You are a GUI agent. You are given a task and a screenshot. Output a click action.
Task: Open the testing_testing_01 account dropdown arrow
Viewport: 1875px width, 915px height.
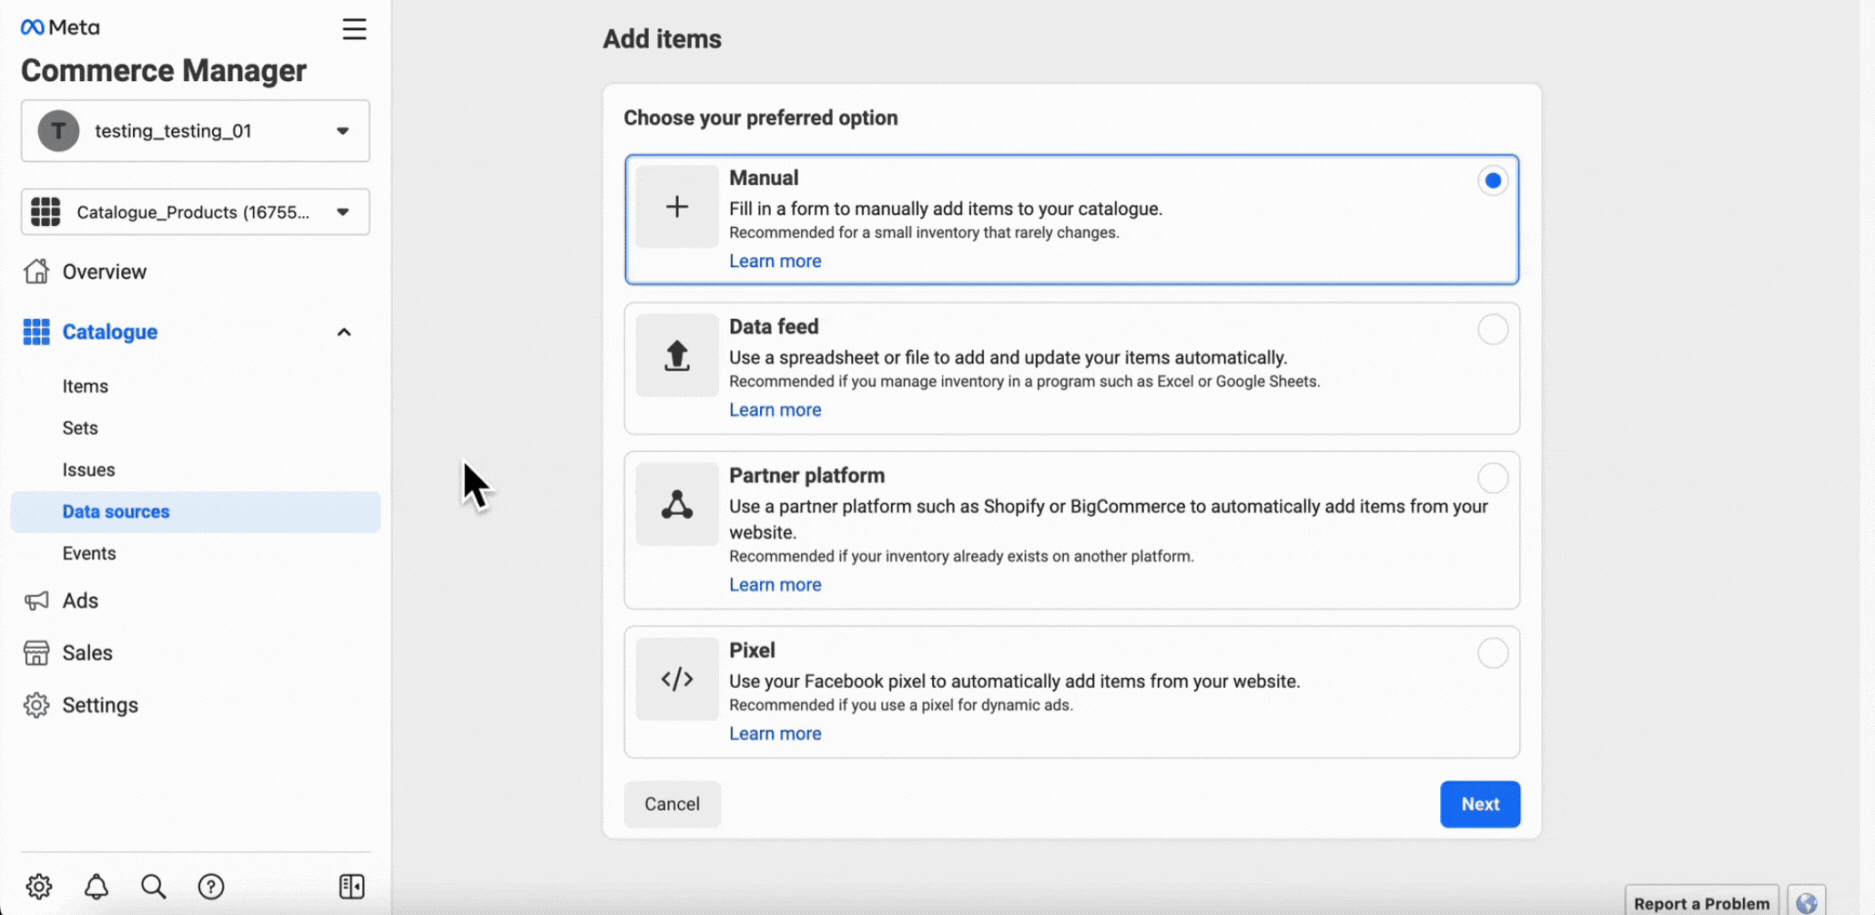343,131
